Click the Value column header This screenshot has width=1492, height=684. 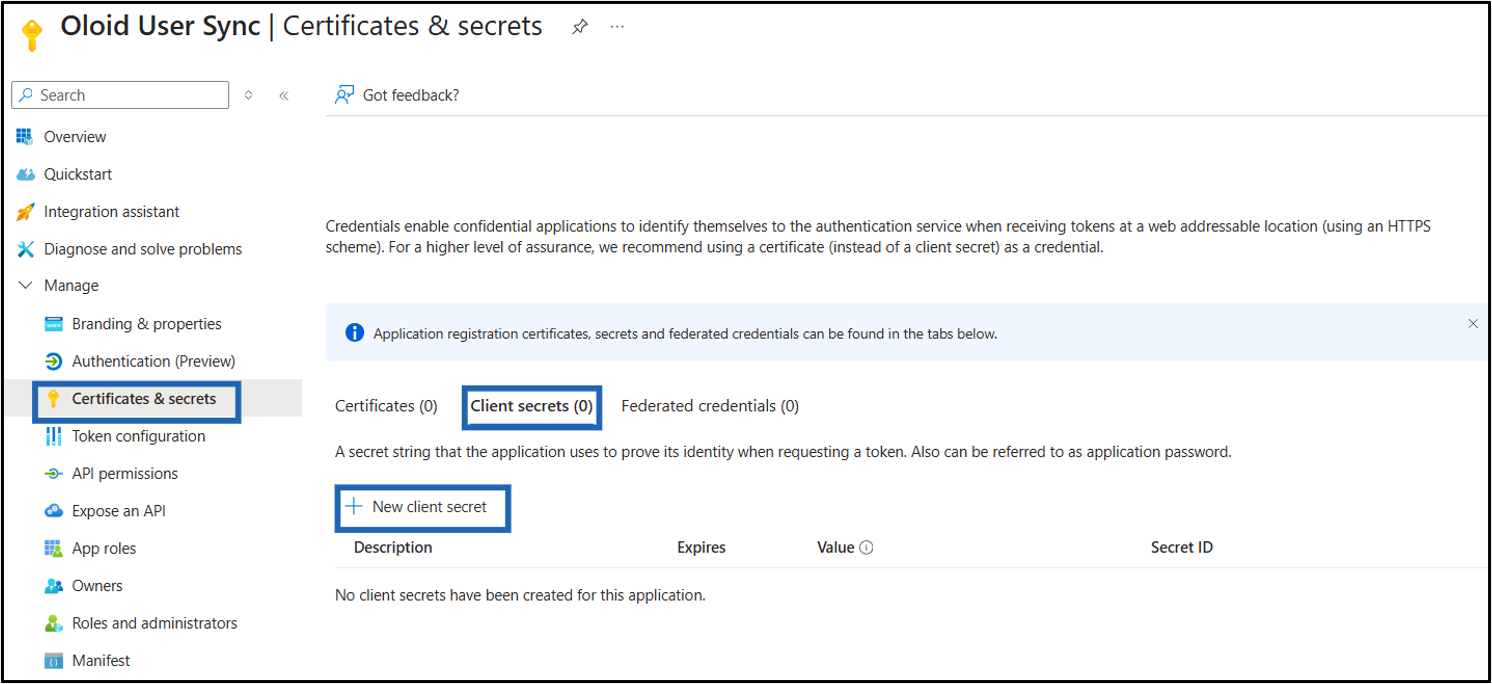(x=836, y=548)
